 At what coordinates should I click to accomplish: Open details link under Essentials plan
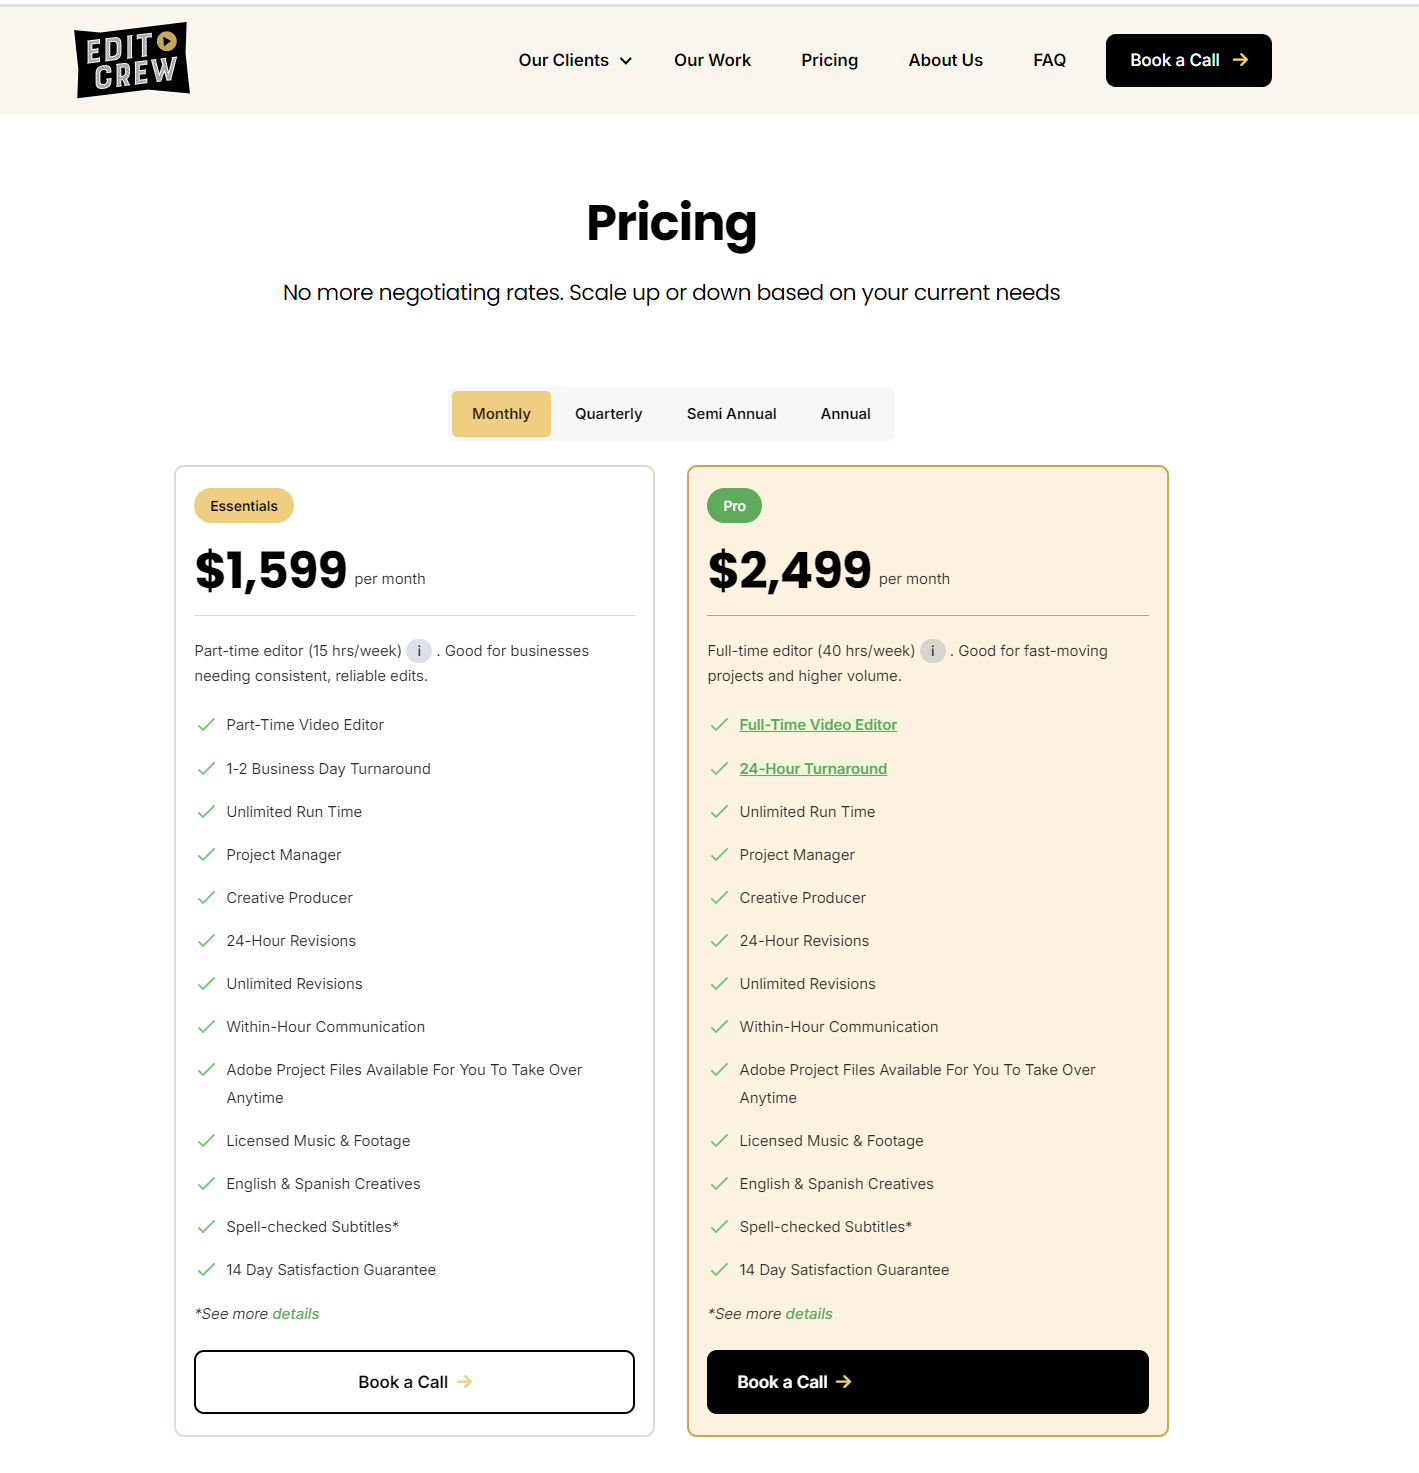click(296, 1314)
